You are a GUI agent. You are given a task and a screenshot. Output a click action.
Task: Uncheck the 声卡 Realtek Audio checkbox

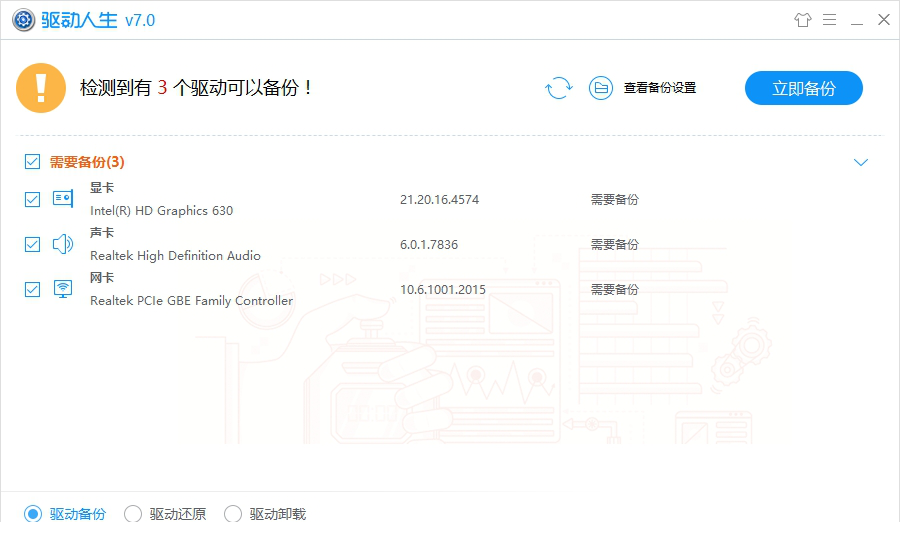click(32, 244)
